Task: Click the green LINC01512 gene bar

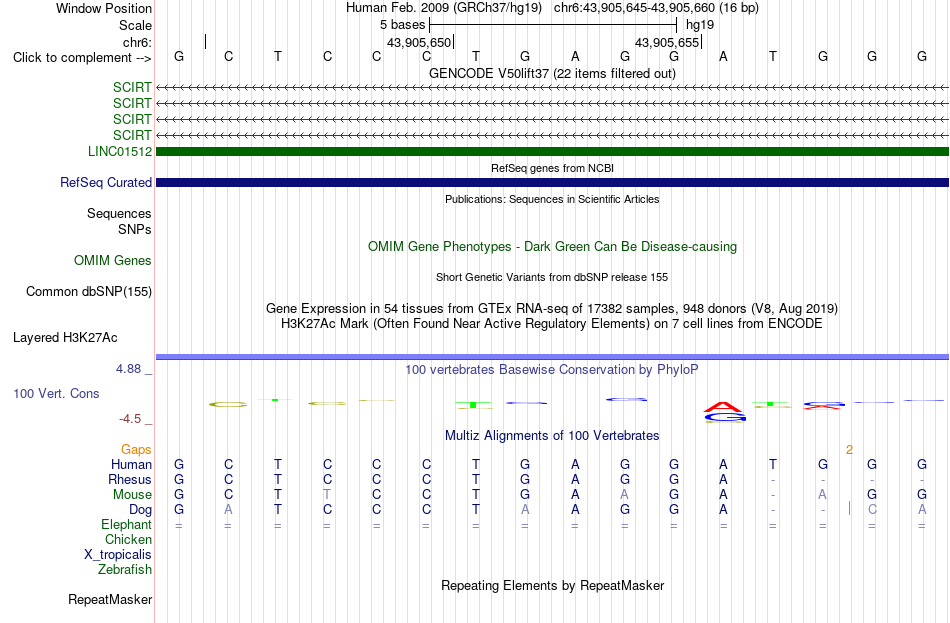Action: (x=552, y=152)
